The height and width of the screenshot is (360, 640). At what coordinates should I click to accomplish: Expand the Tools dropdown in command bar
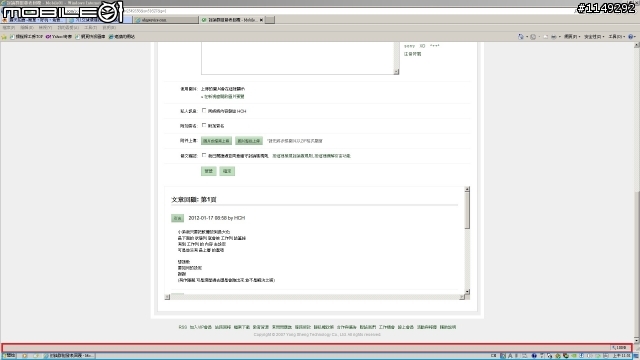pos(615,37)
